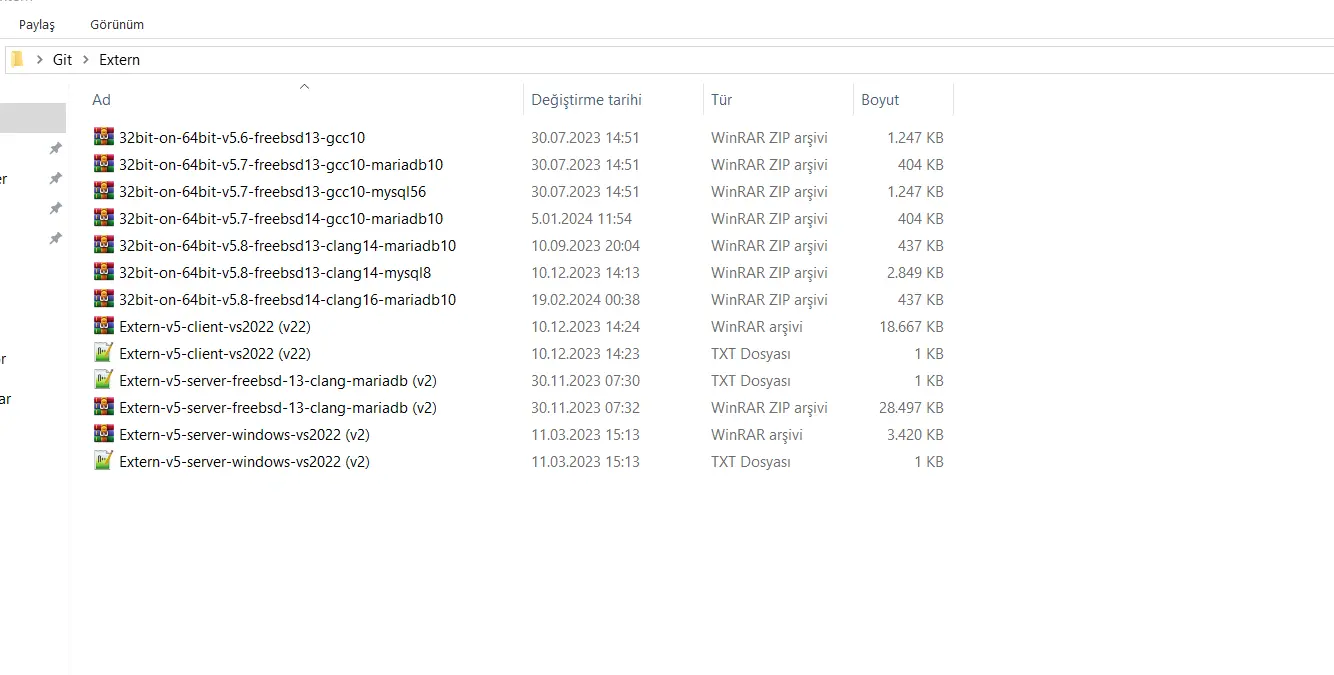Click the archive icon for 32bit-on-64bit-v5.7-freebsd13-gcc10-mysql56
This screenshot has width=1334, height=675.
(x=103, y=191)
